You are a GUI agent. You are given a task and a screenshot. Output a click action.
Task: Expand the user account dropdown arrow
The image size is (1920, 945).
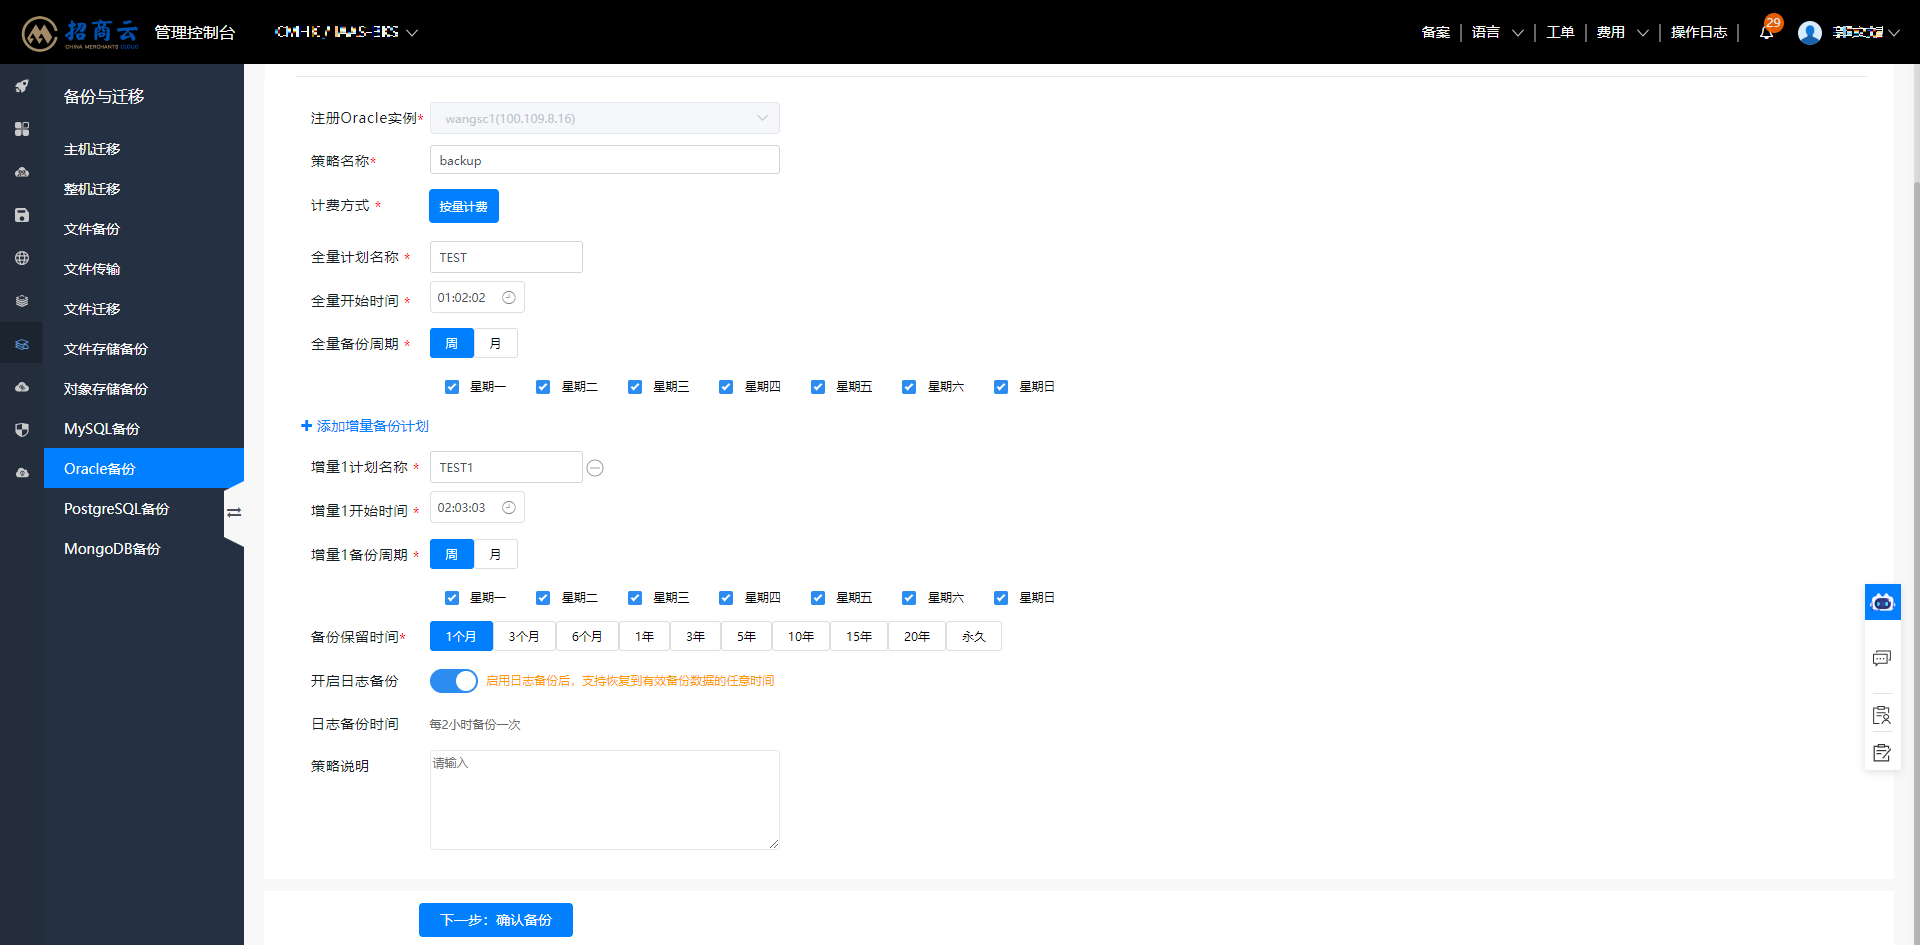[1893, 32]
